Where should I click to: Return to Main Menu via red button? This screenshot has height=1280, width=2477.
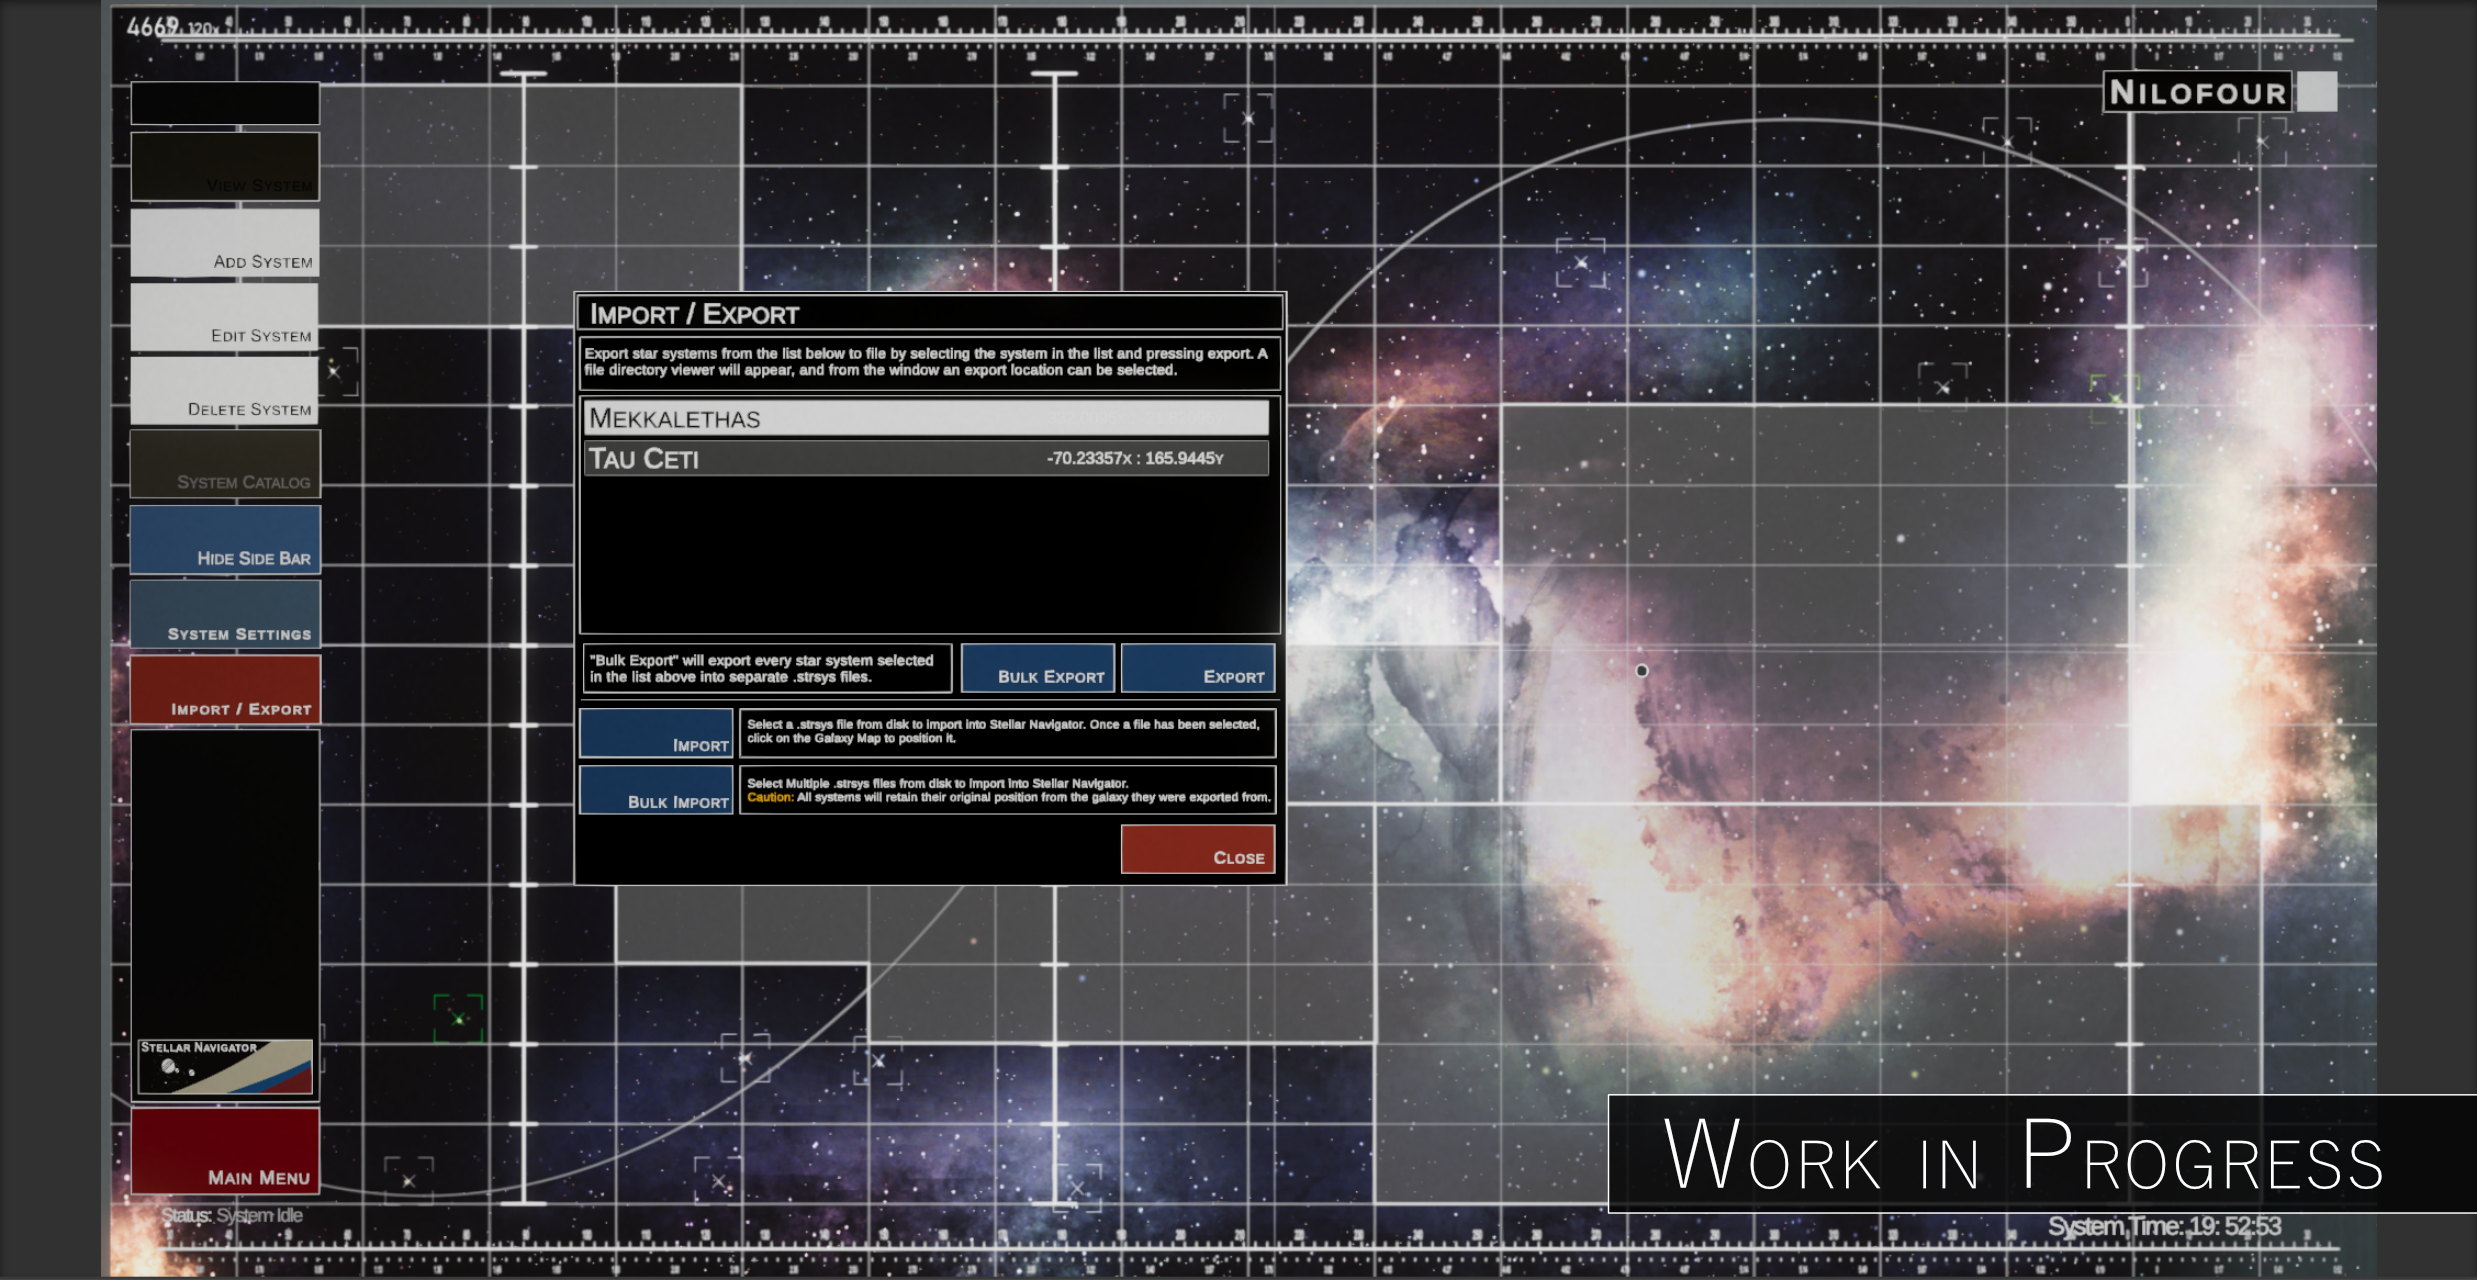coord(225,1151)
